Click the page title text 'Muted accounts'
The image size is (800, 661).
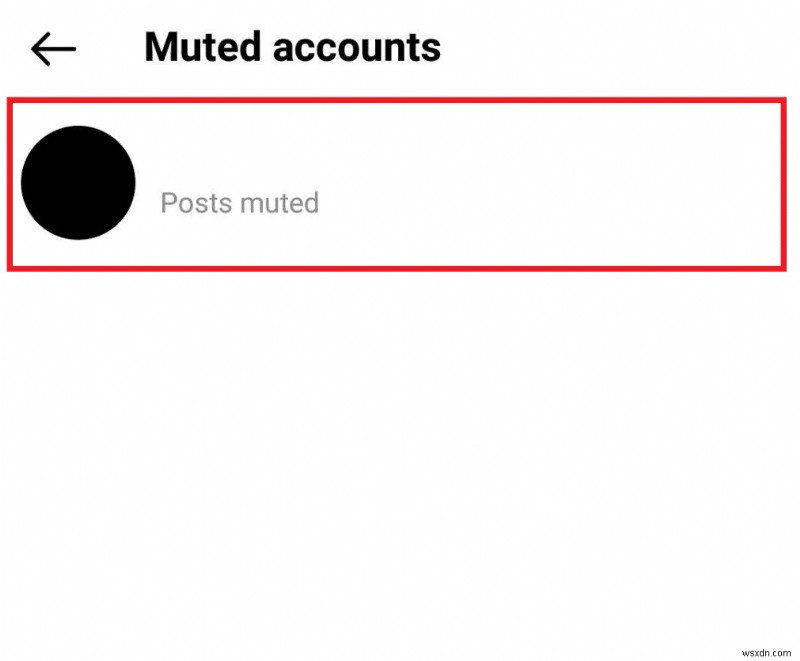[x=292, y=46]
